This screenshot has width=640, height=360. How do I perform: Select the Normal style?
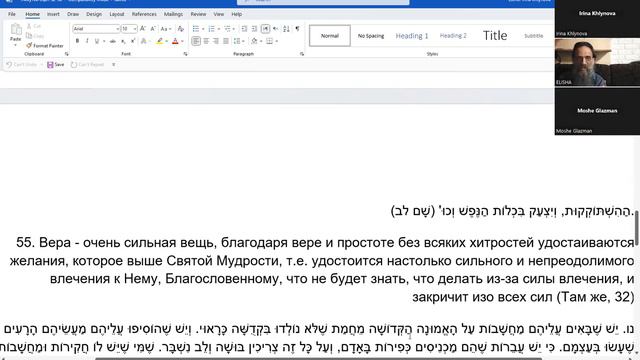[x=330, y=36]
